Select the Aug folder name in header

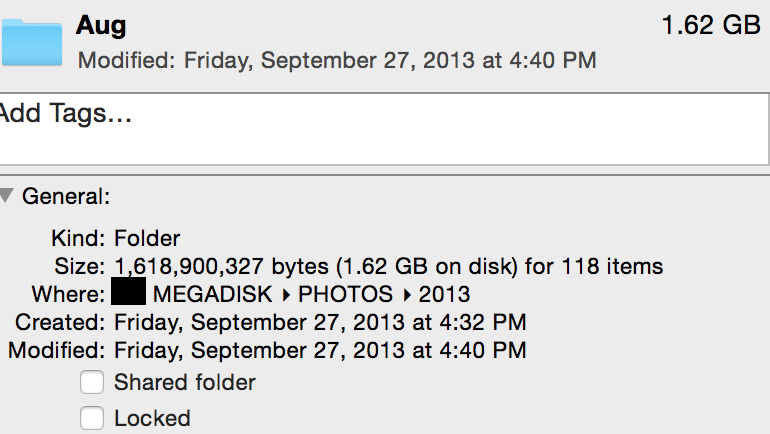[x=101, y=25]
